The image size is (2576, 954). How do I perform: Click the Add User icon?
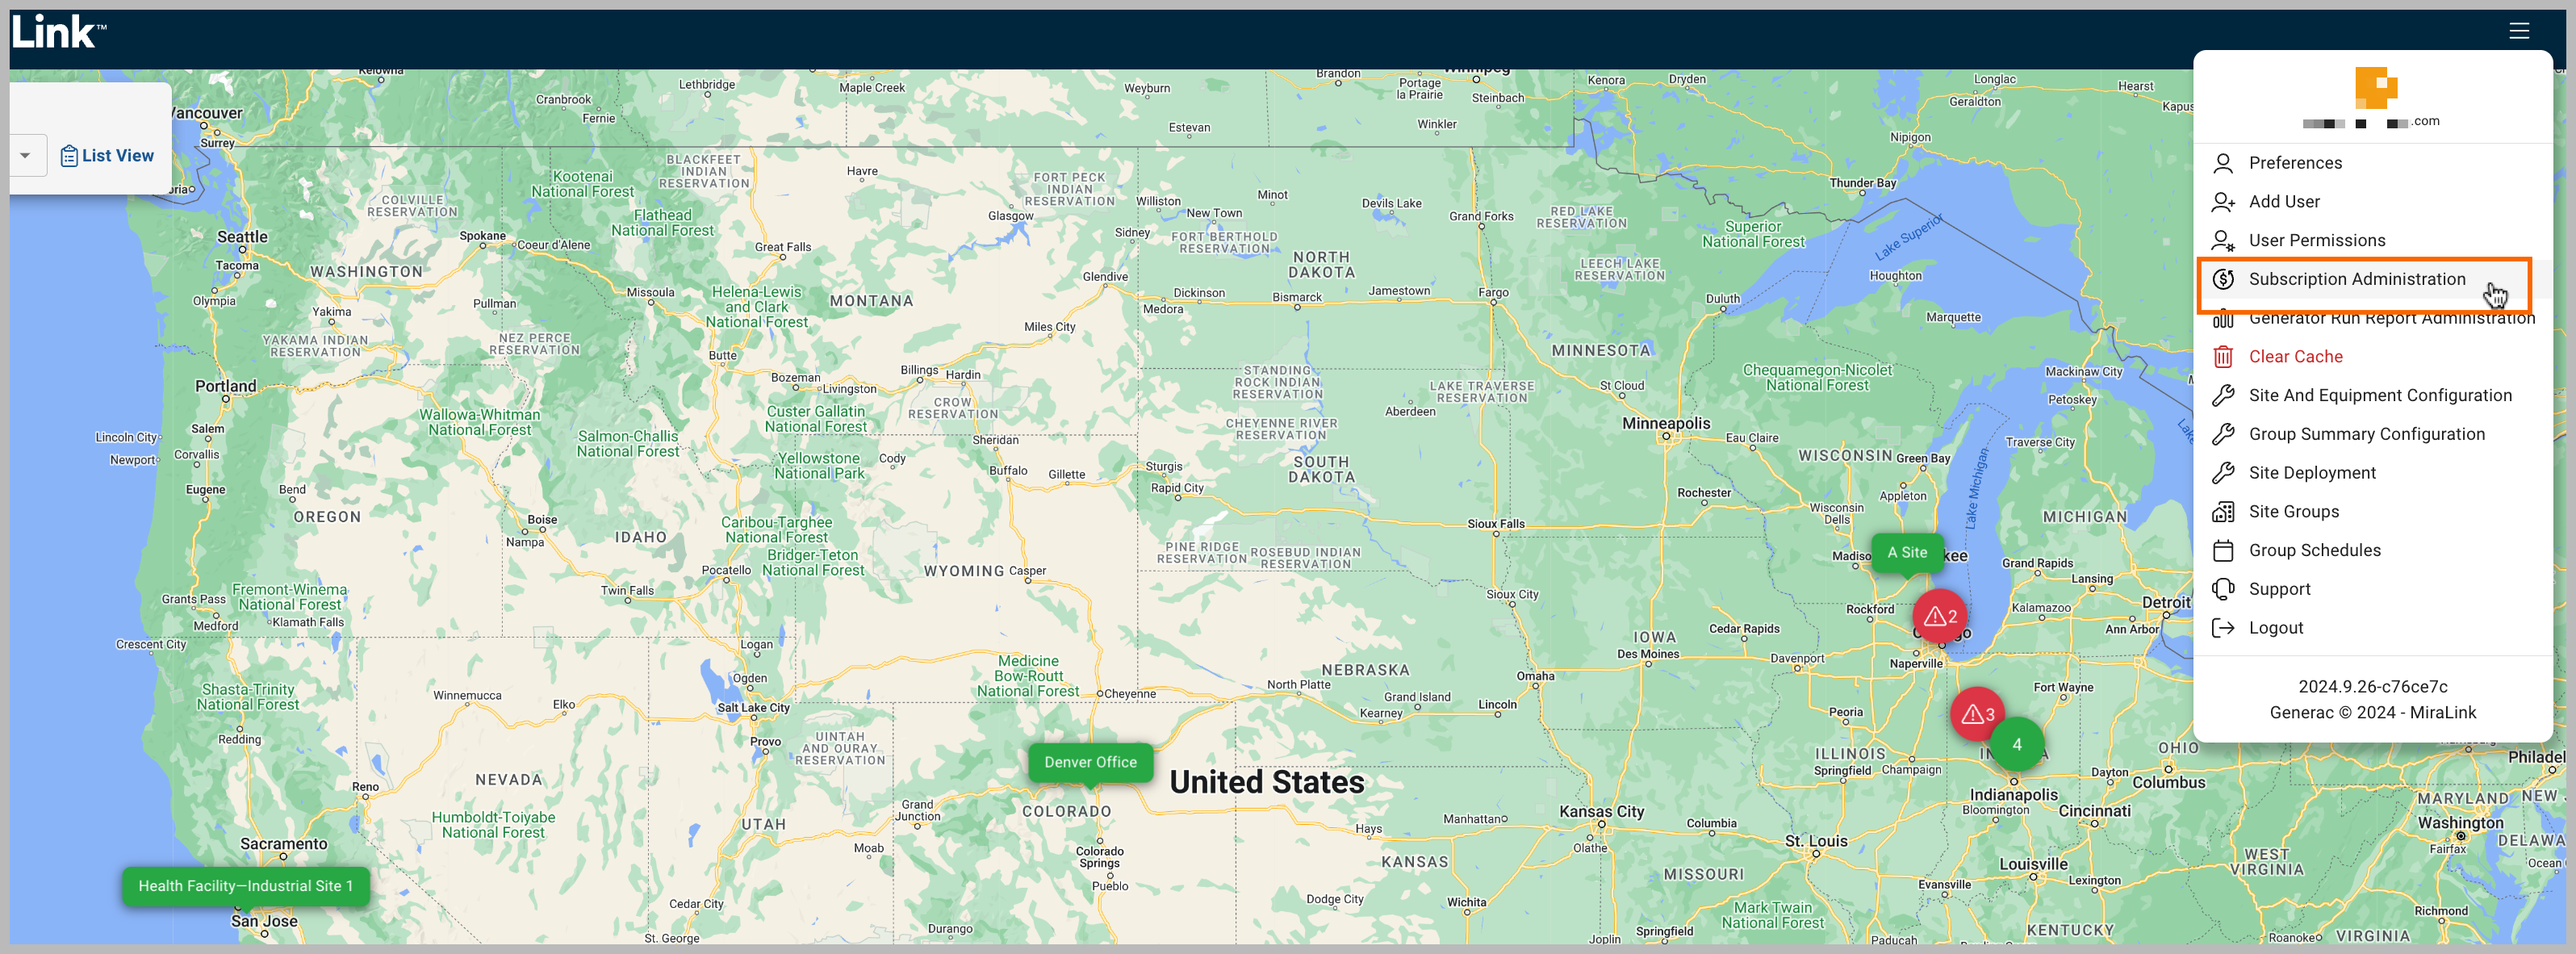(2224, 200)
